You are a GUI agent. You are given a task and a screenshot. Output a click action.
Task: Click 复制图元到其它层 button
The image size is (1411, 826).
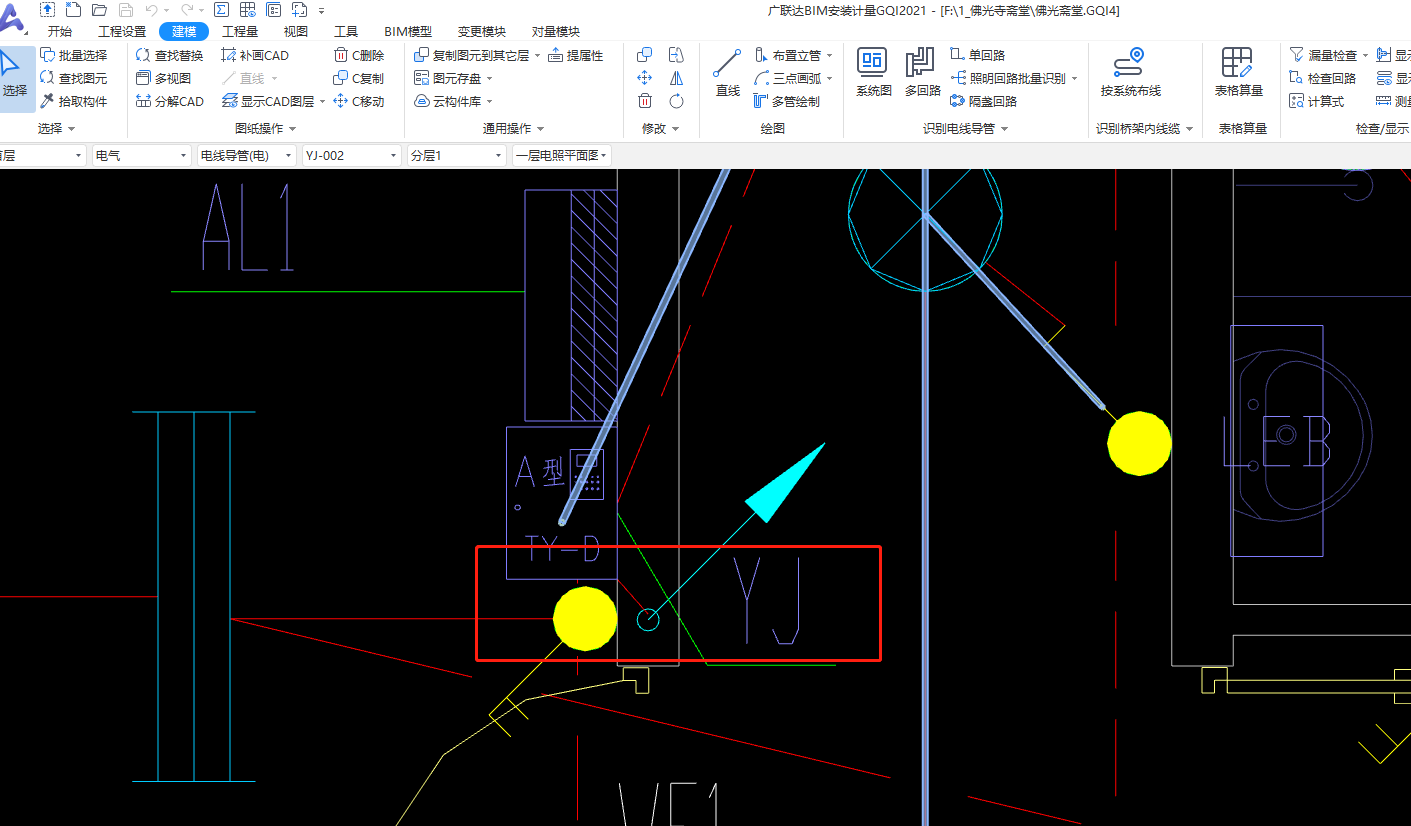point(472,55)
